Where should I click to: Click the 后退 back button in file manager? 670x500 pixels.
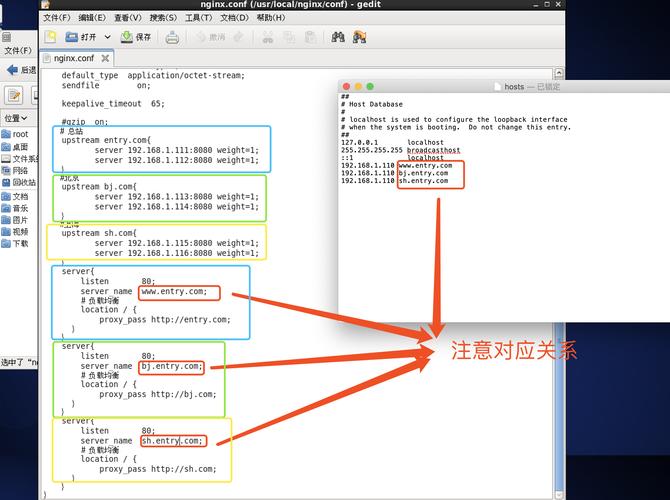19,70
